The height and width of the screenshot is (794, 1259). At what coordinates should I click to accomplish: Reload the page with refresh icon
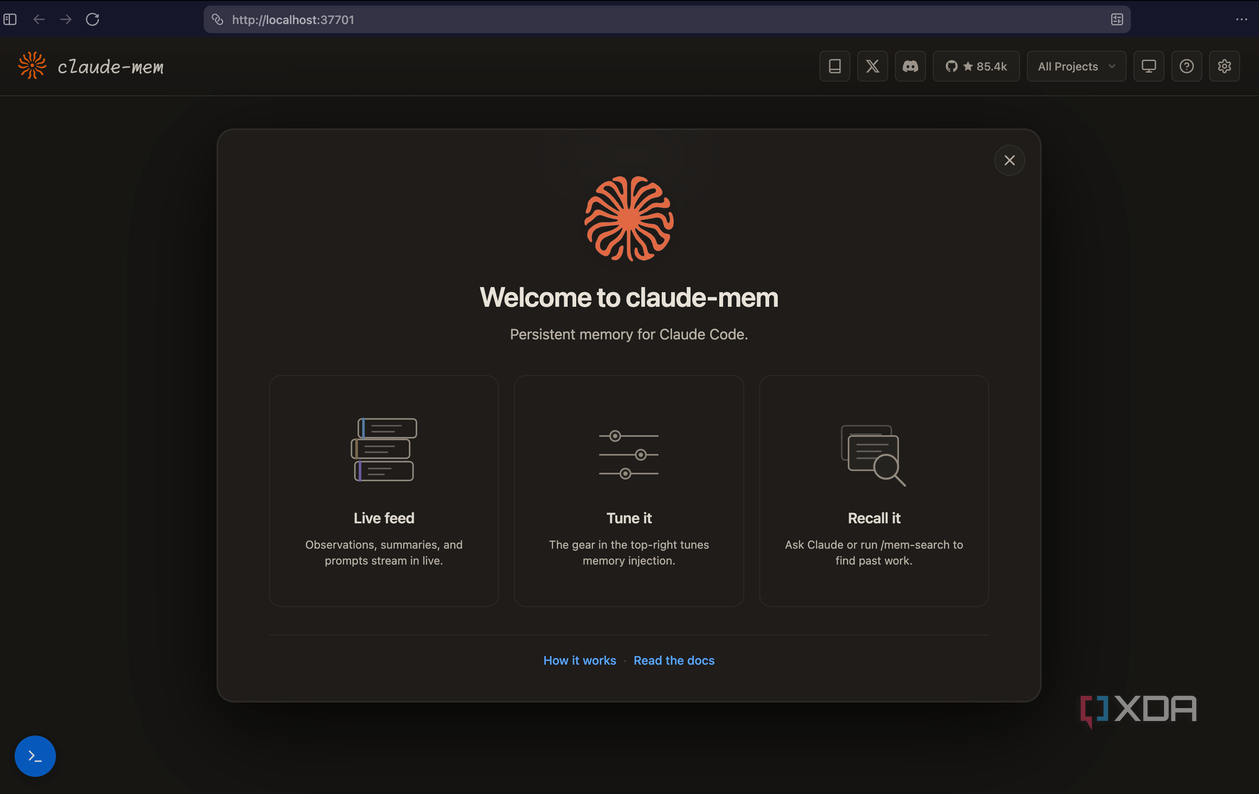coord(92,19)
